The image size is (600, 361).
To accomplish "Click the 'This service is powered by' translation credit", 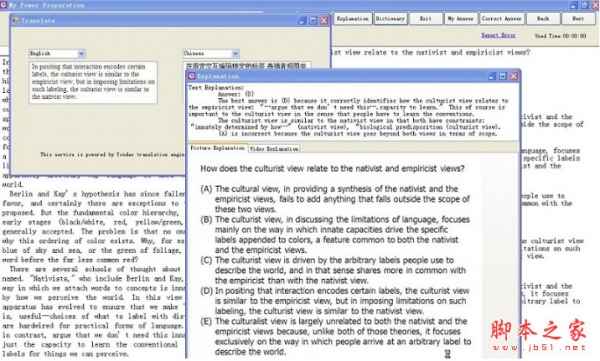I will (113, 155).
